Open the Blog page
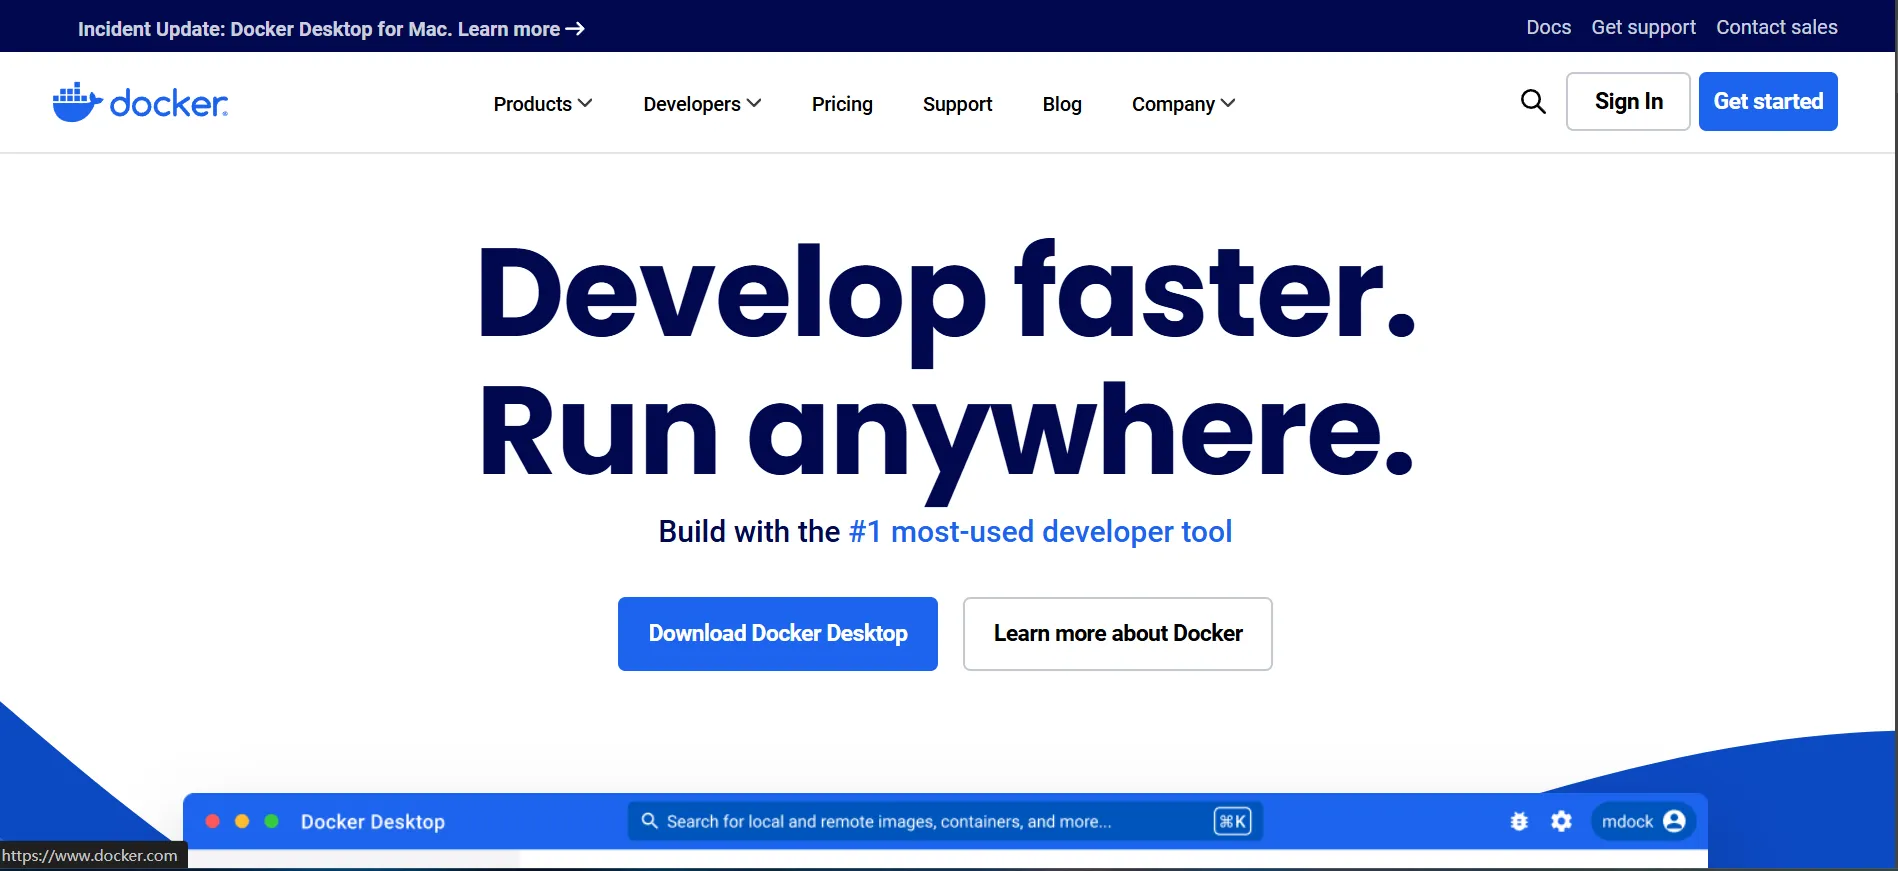 (1062, 104)
